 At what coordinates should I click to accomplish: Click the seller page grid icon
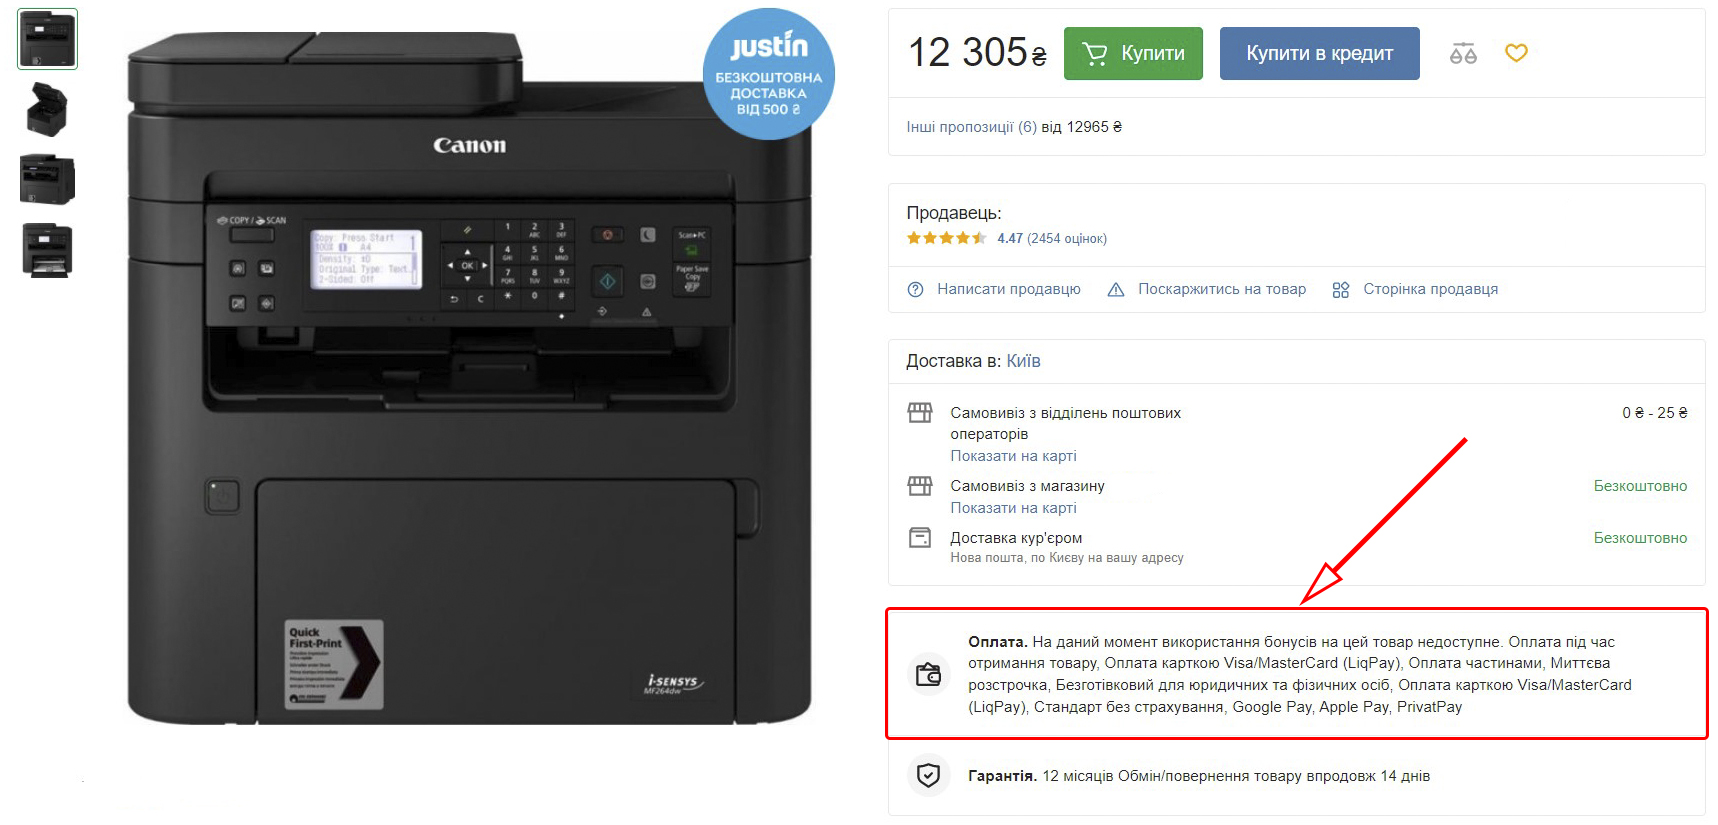tap(1341, 290)
